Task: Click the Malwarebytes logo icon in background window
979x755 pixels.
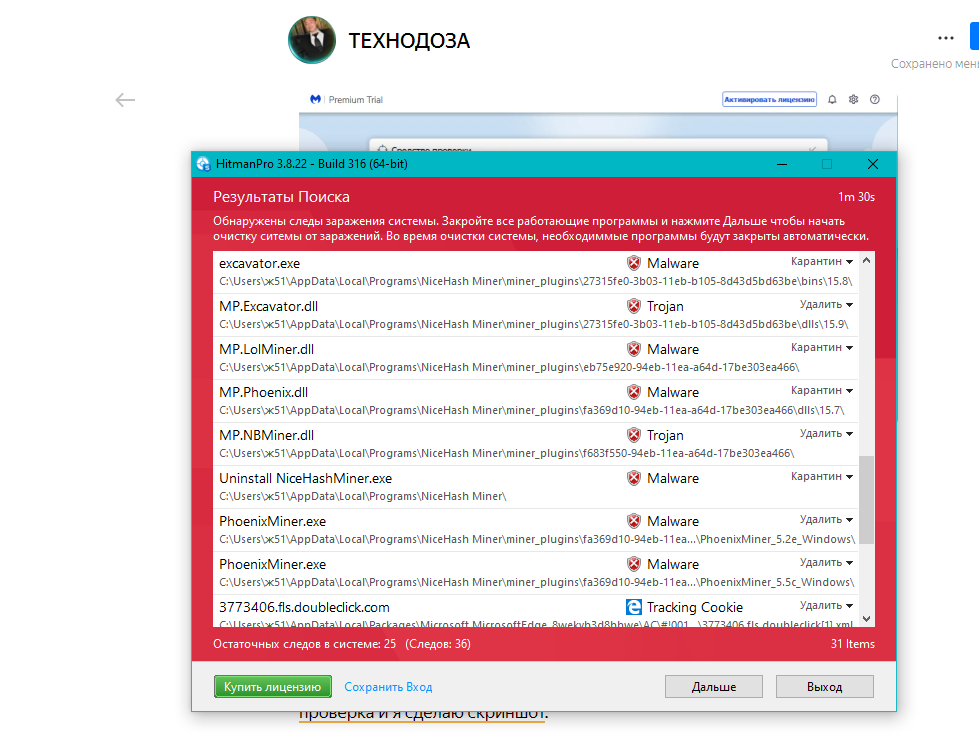Action: click(315, 99)
